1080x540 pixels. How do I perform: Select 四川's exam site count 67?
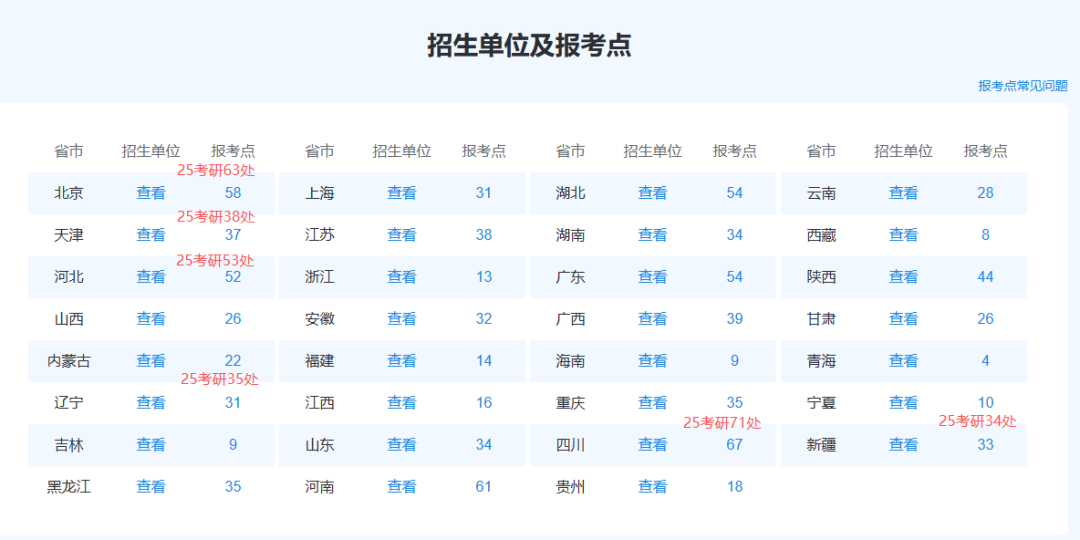[x=735, y=445]
